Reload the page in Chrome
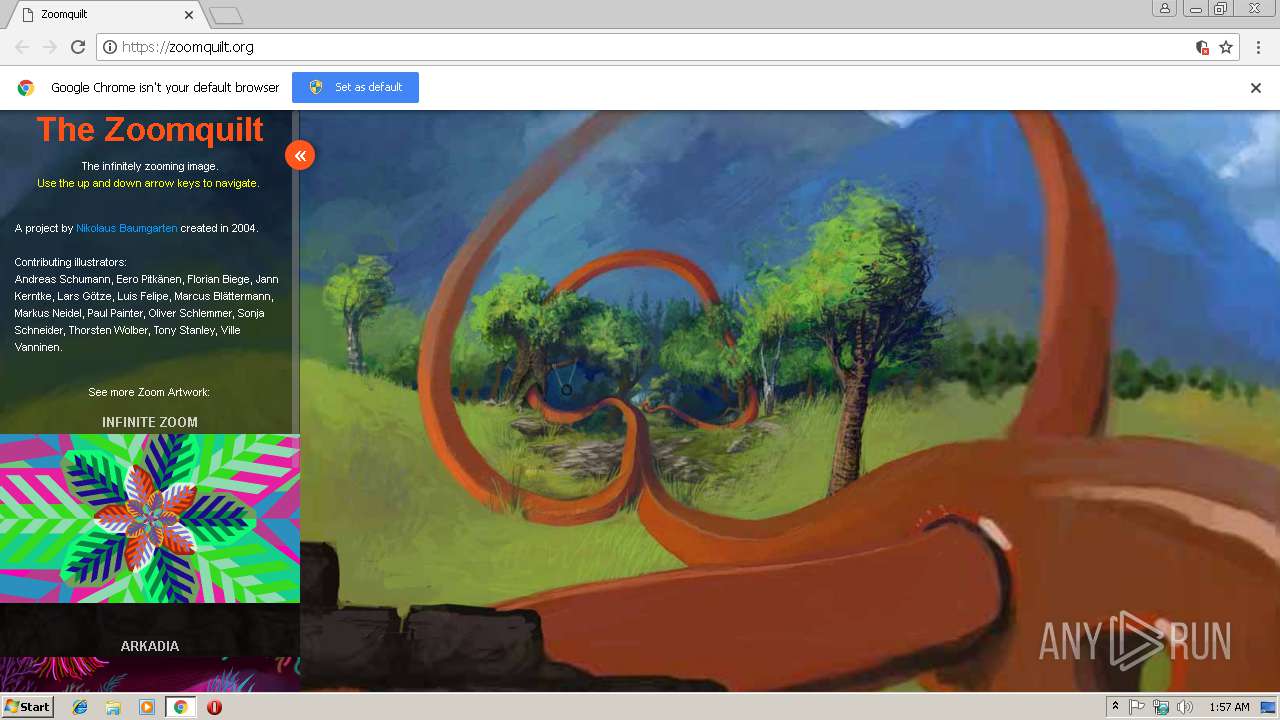This screenshot has height=720, width=1280. click(x=78, y=47)
